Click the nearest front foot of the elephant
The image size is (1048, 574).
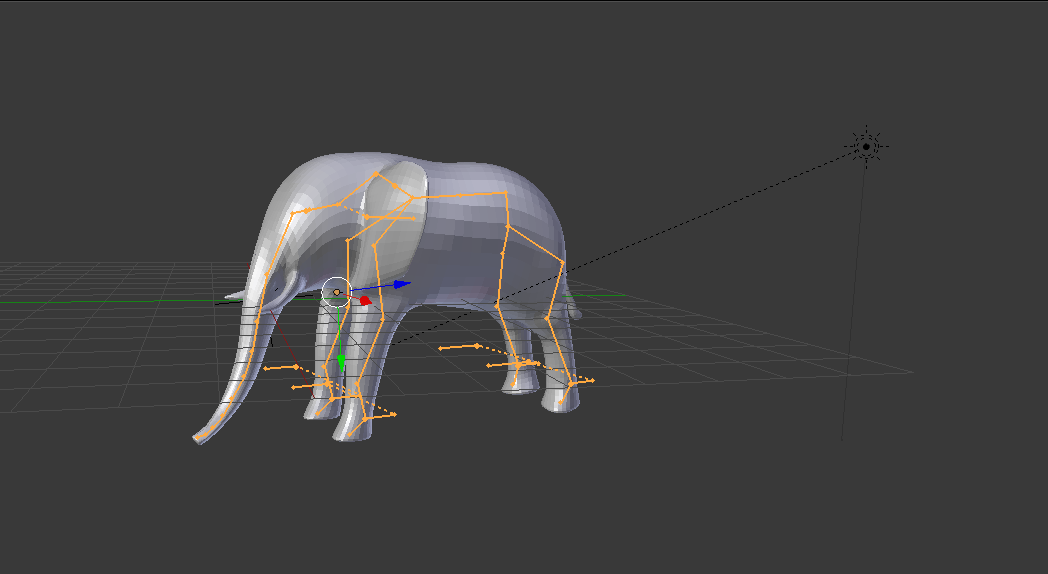point(351,428)
